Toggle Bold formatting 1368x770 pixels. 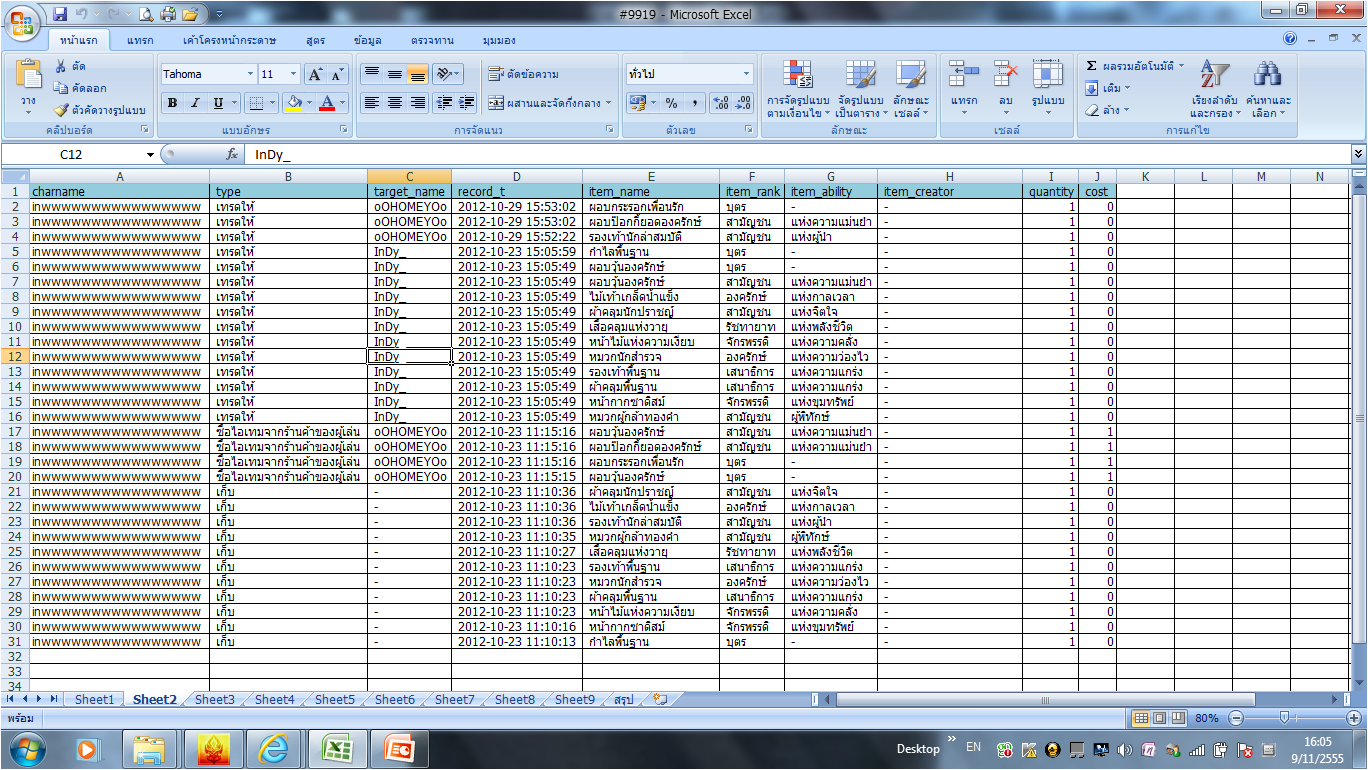pos(172,103)
